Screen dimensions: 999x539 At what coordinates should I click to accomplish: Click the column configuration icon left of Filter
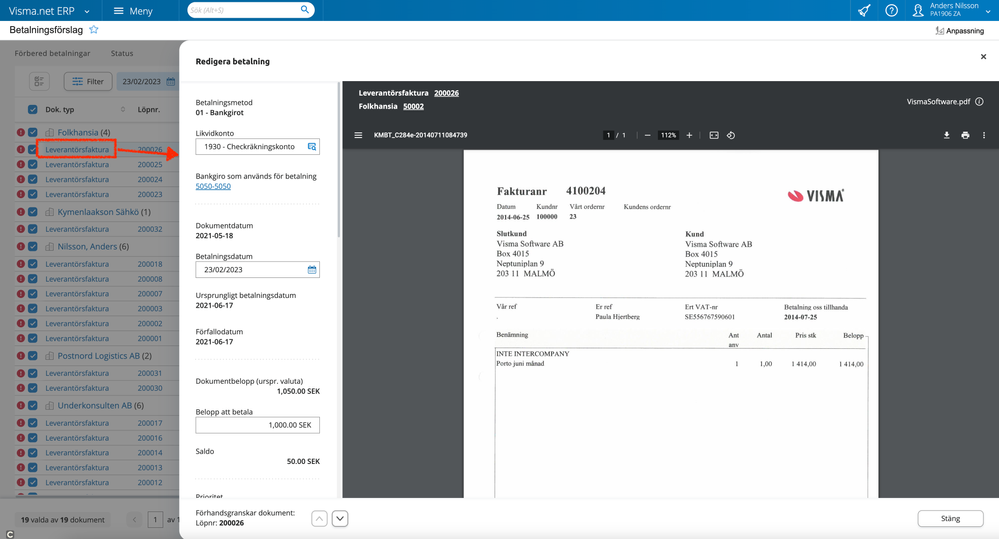pyautogui.click(x=40, y=82)
